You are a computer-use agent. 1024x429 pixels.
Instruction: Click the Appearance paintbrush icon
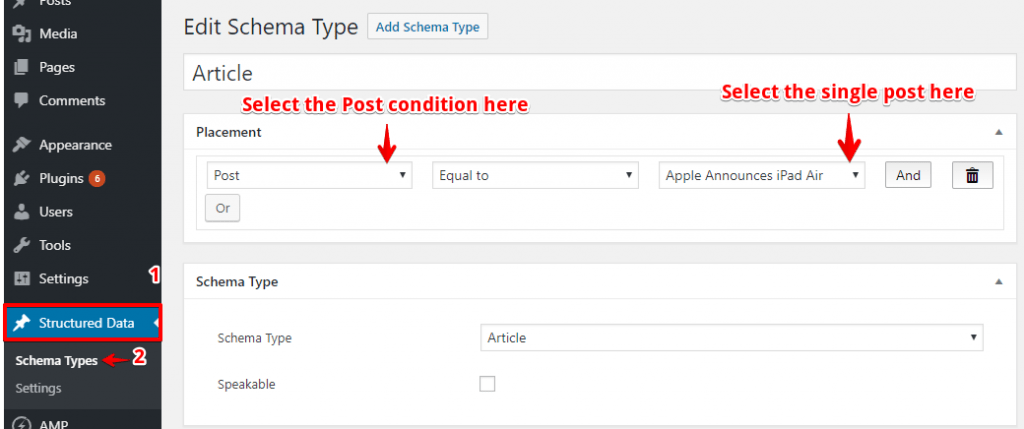click(x=22, y=145)
